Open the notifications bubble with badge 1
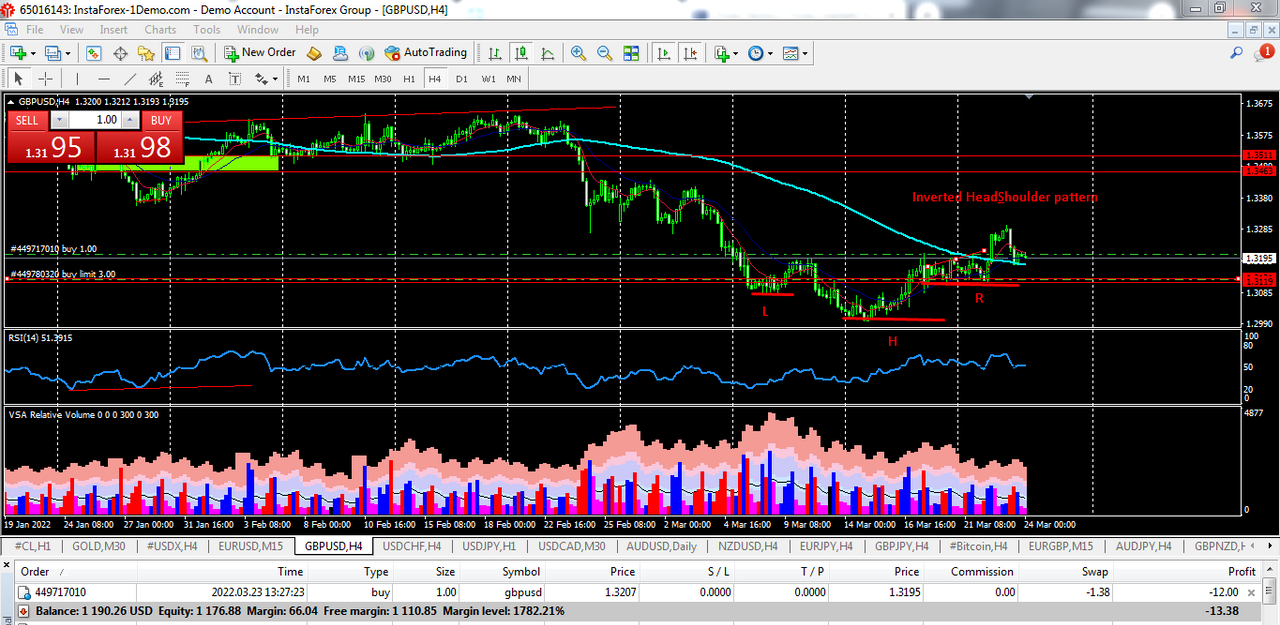 point(1265,53)
